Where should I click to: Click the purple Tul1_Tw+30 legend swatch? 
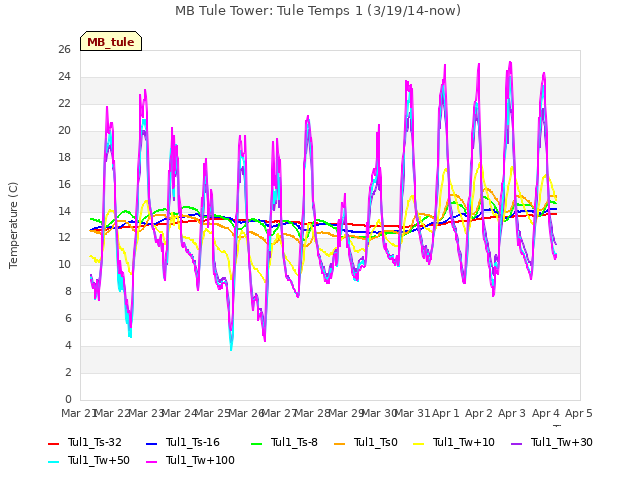point(516,443)
